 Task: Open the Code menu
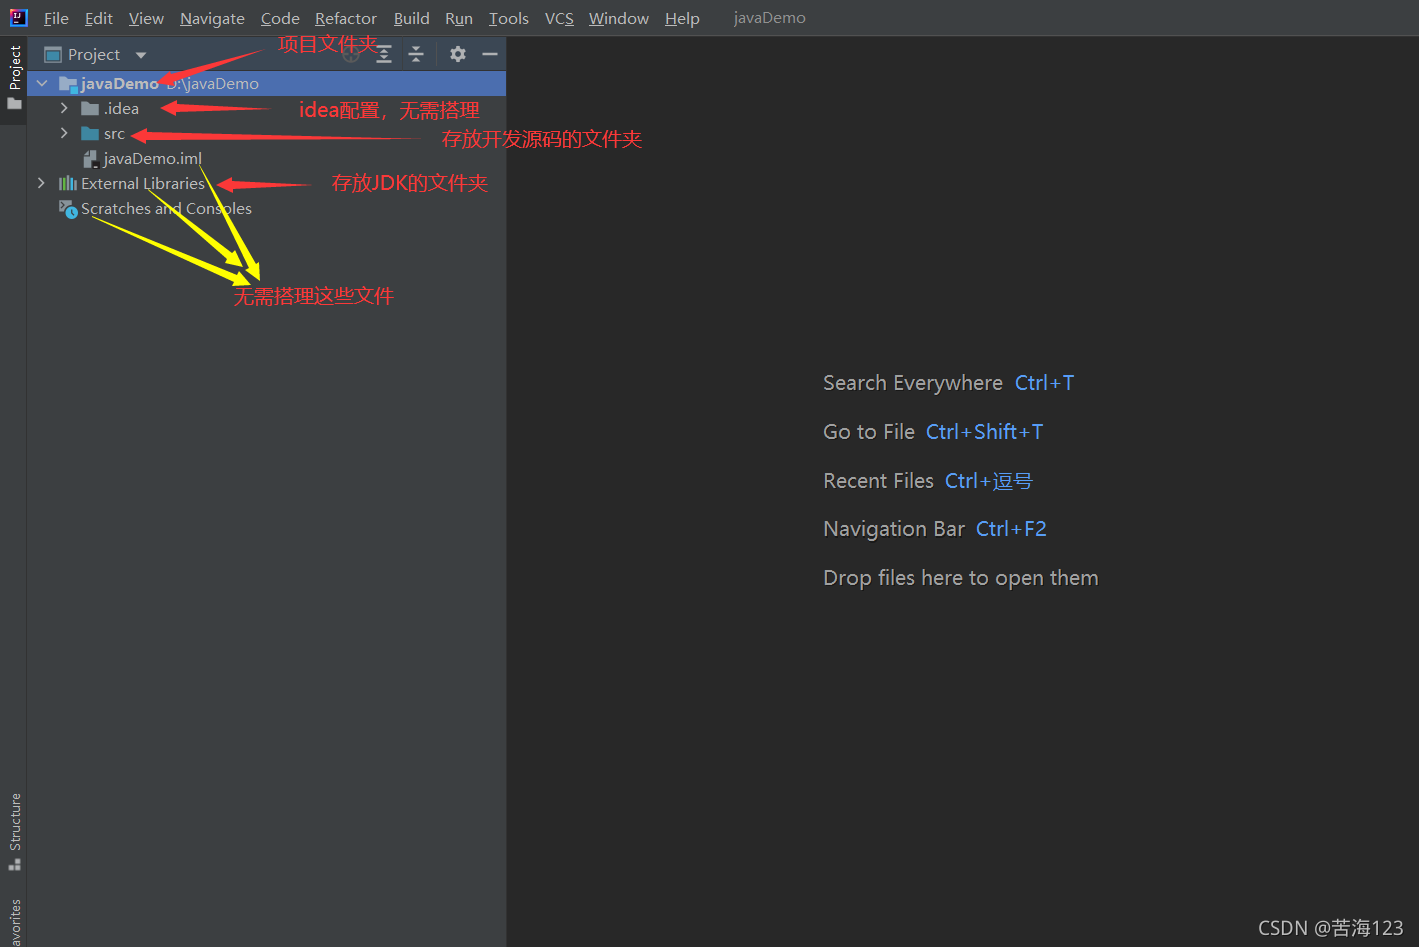(x=280, y=18)
